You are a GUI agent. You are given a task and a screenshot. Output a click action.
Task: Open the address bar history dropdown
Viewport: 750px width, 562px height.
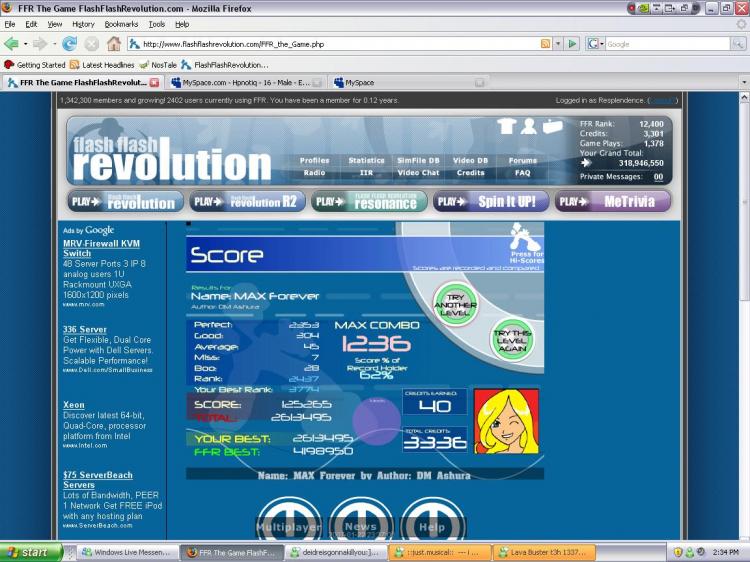click(558, 44)
